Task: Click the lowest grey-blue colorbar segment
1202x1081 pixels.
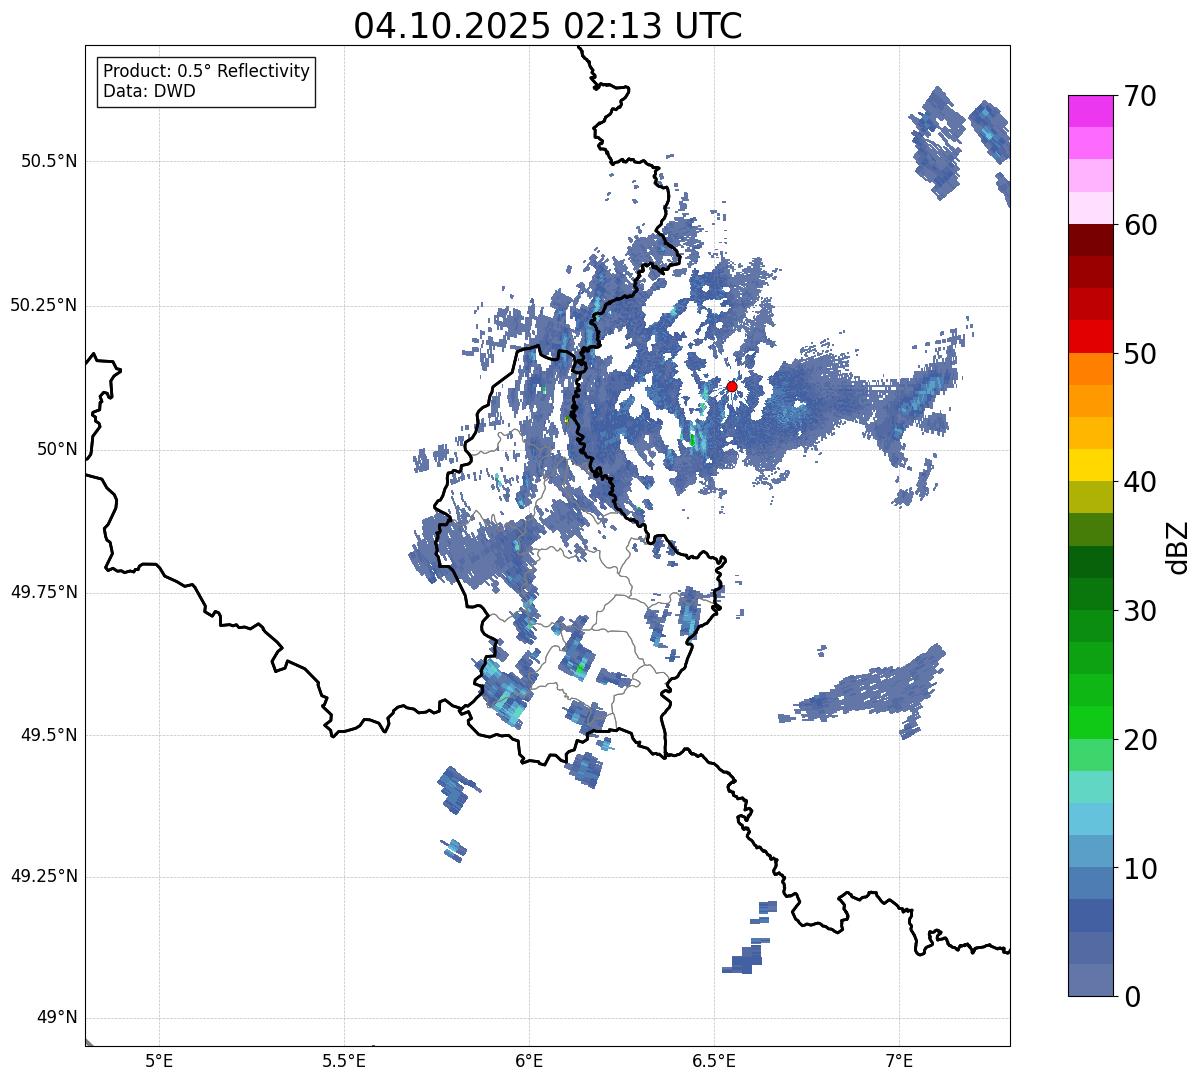Action: (x=1091, y=979)
